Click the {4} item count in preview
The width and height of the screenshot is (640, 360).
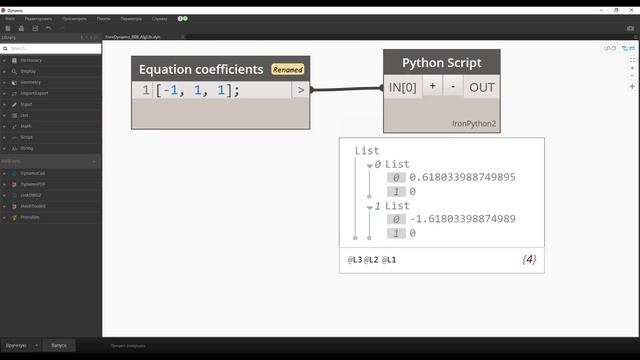point(529,259)
